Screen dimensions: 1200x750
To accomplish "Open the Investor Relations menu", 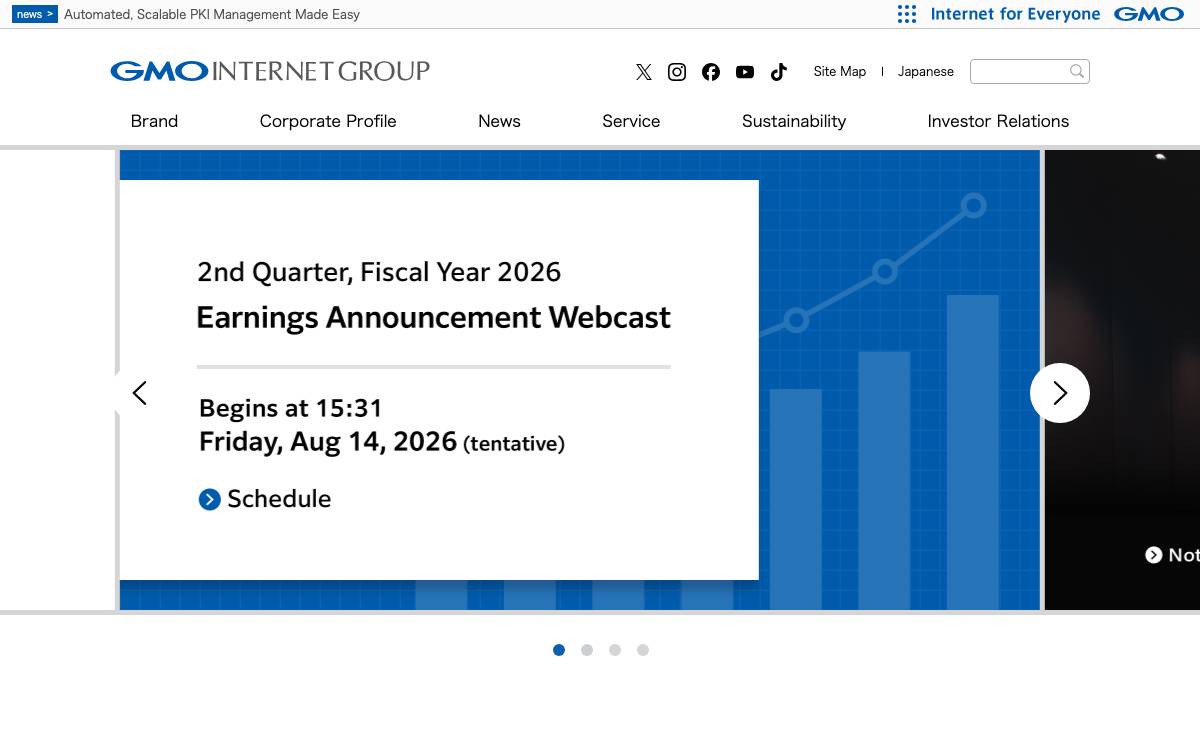I will [x=998, y=121].
